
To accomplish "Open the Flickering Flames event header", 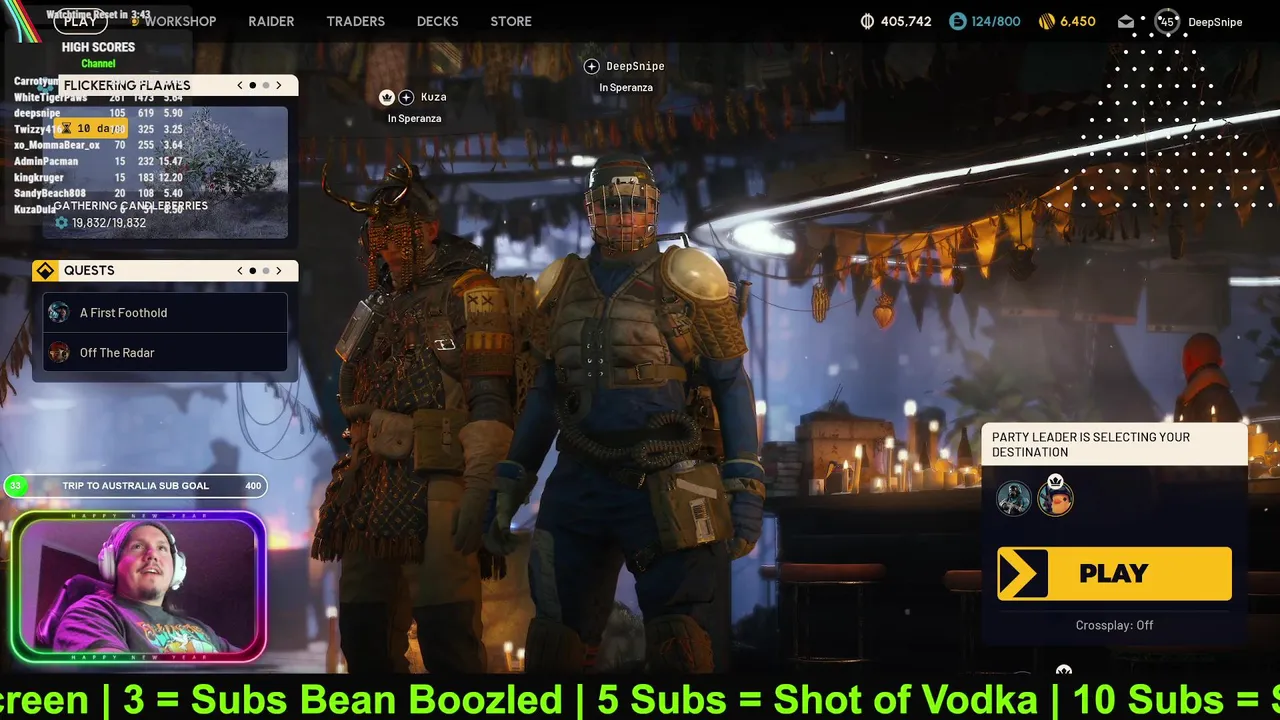I will (x=127, y=85).
